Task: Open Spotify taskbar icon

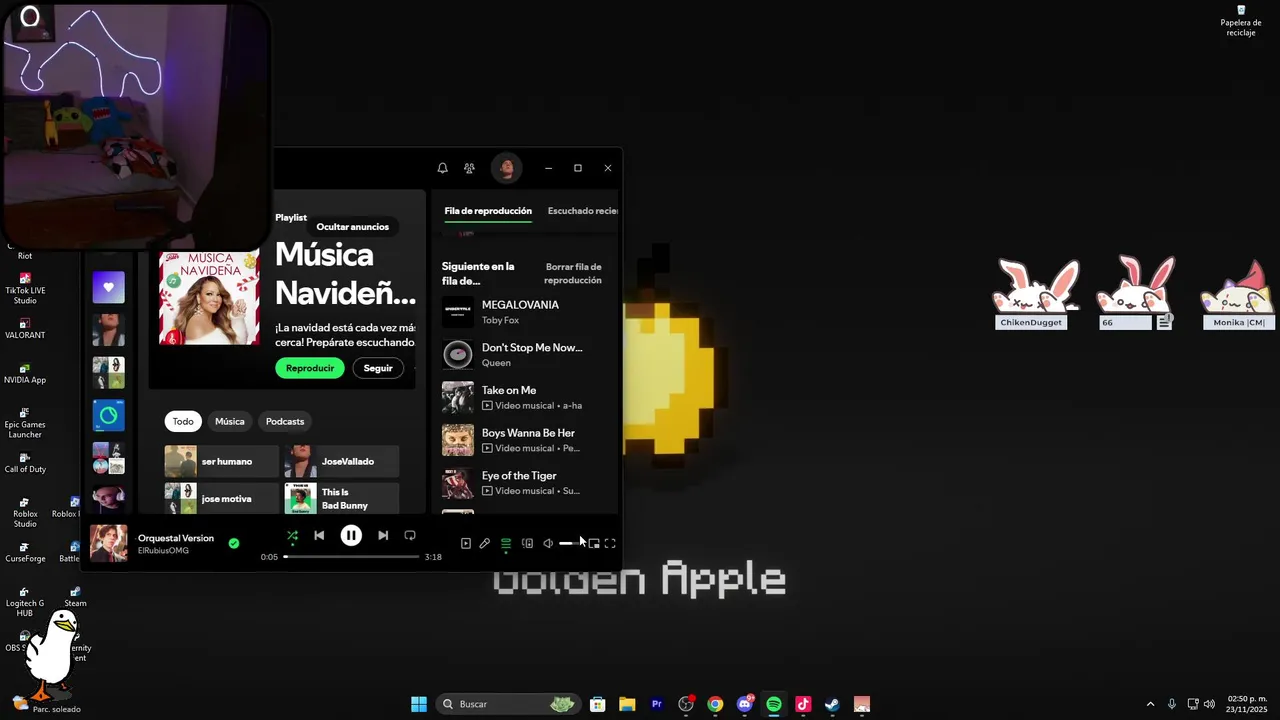Action: pyautogui.click(x=774, y=704)
